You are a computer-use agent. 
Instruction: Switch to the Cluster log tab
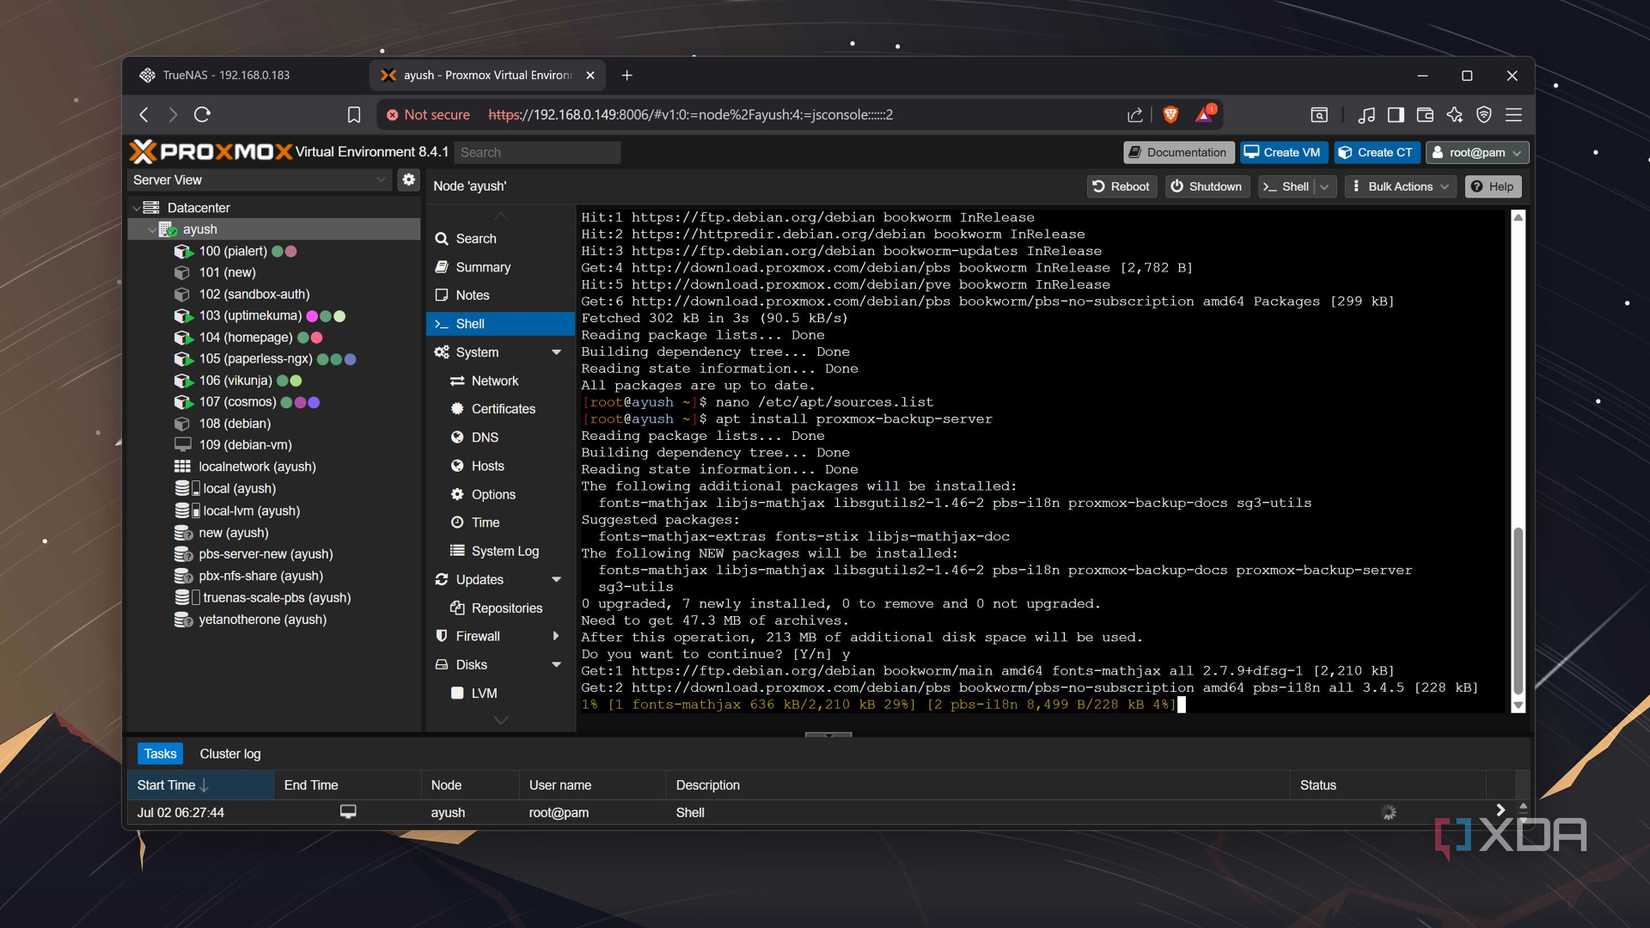[229, 753]
